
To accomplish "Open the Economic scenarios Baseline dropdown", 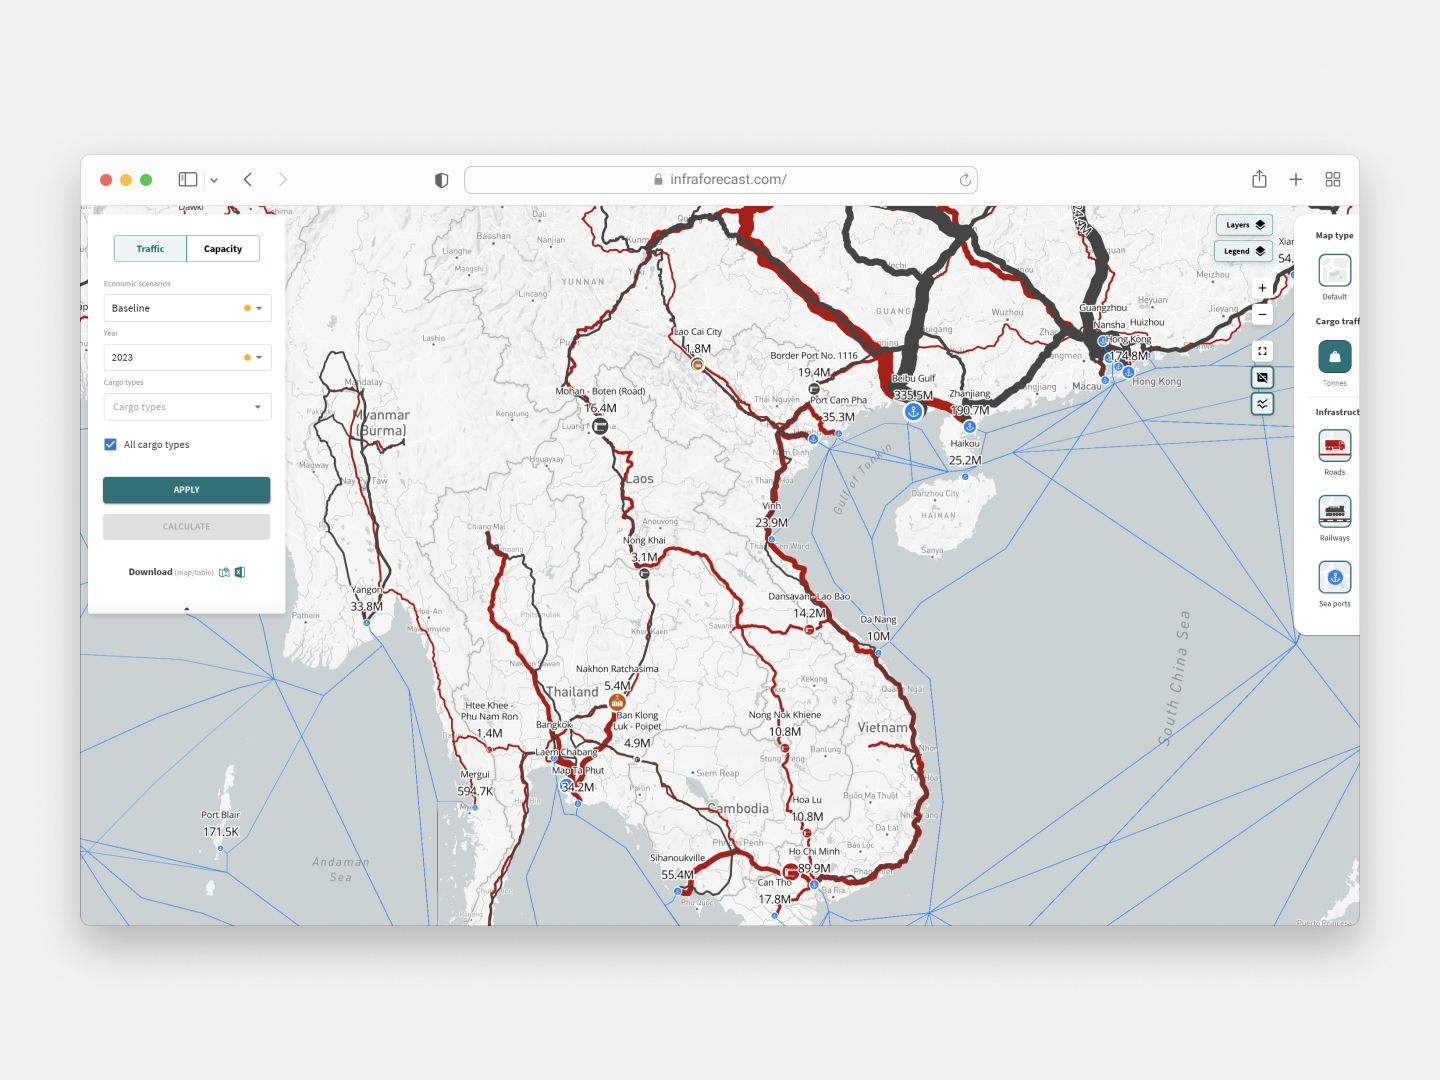I will click(x=187, y=308).
